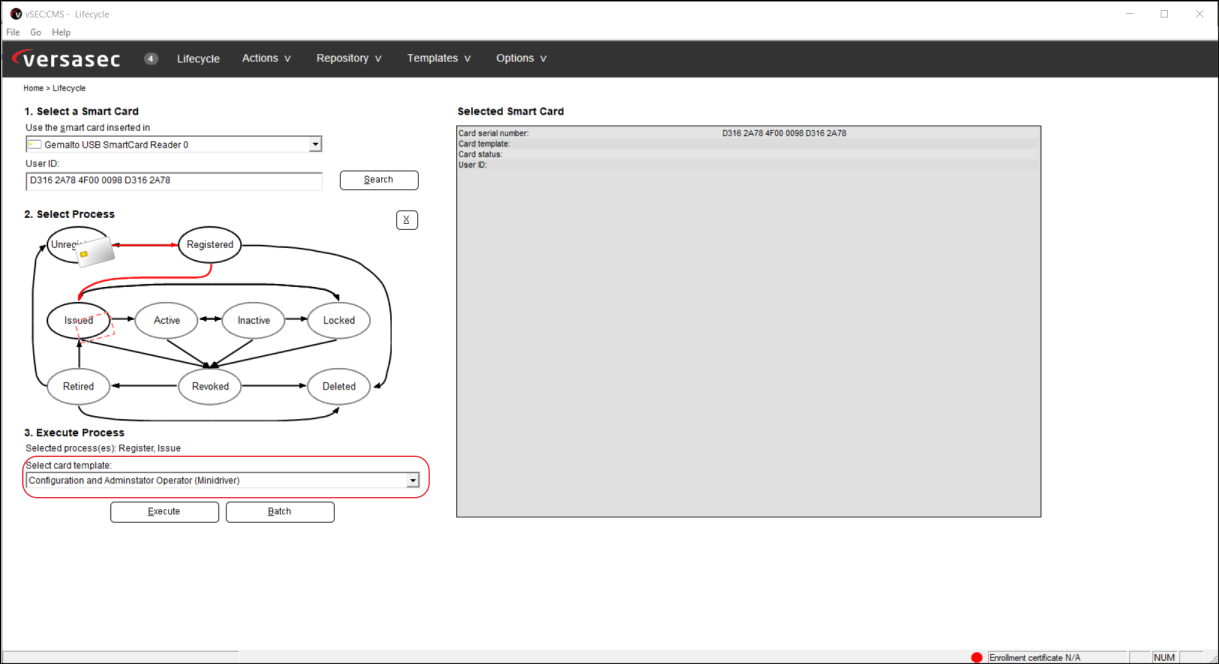Maximize the vSEC:CMS window
1219x664 pixels.
[1164, 14]
